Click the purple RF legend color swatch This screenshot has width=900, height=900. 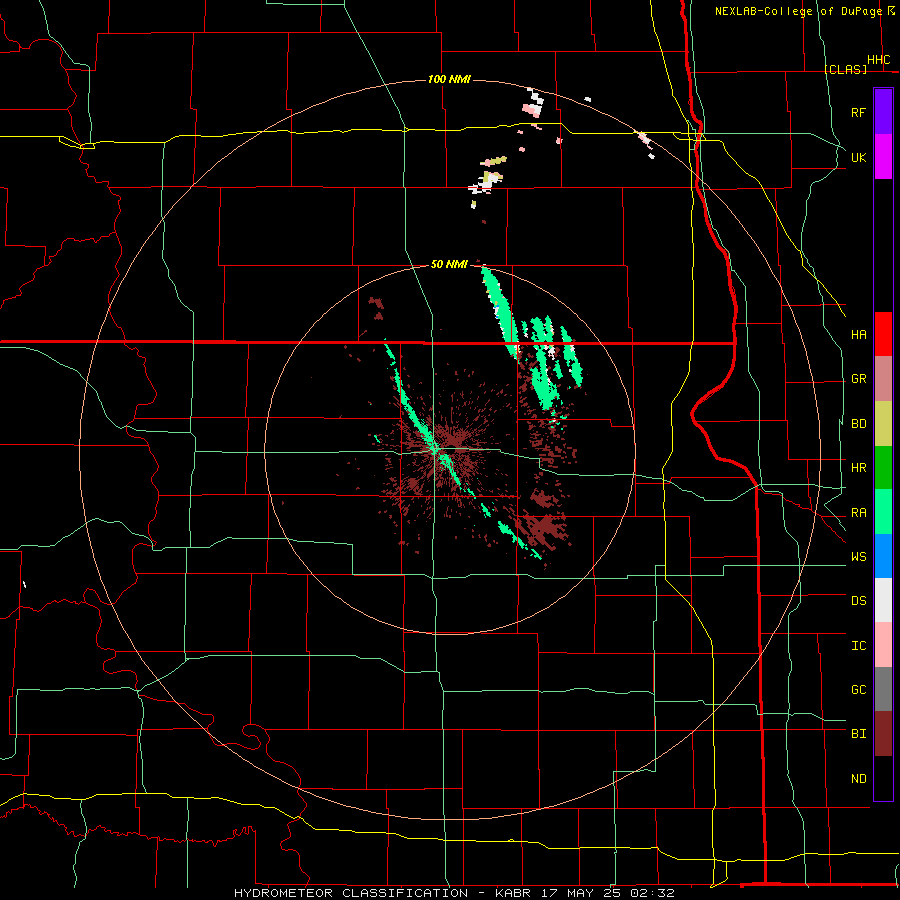coord(883,112)
